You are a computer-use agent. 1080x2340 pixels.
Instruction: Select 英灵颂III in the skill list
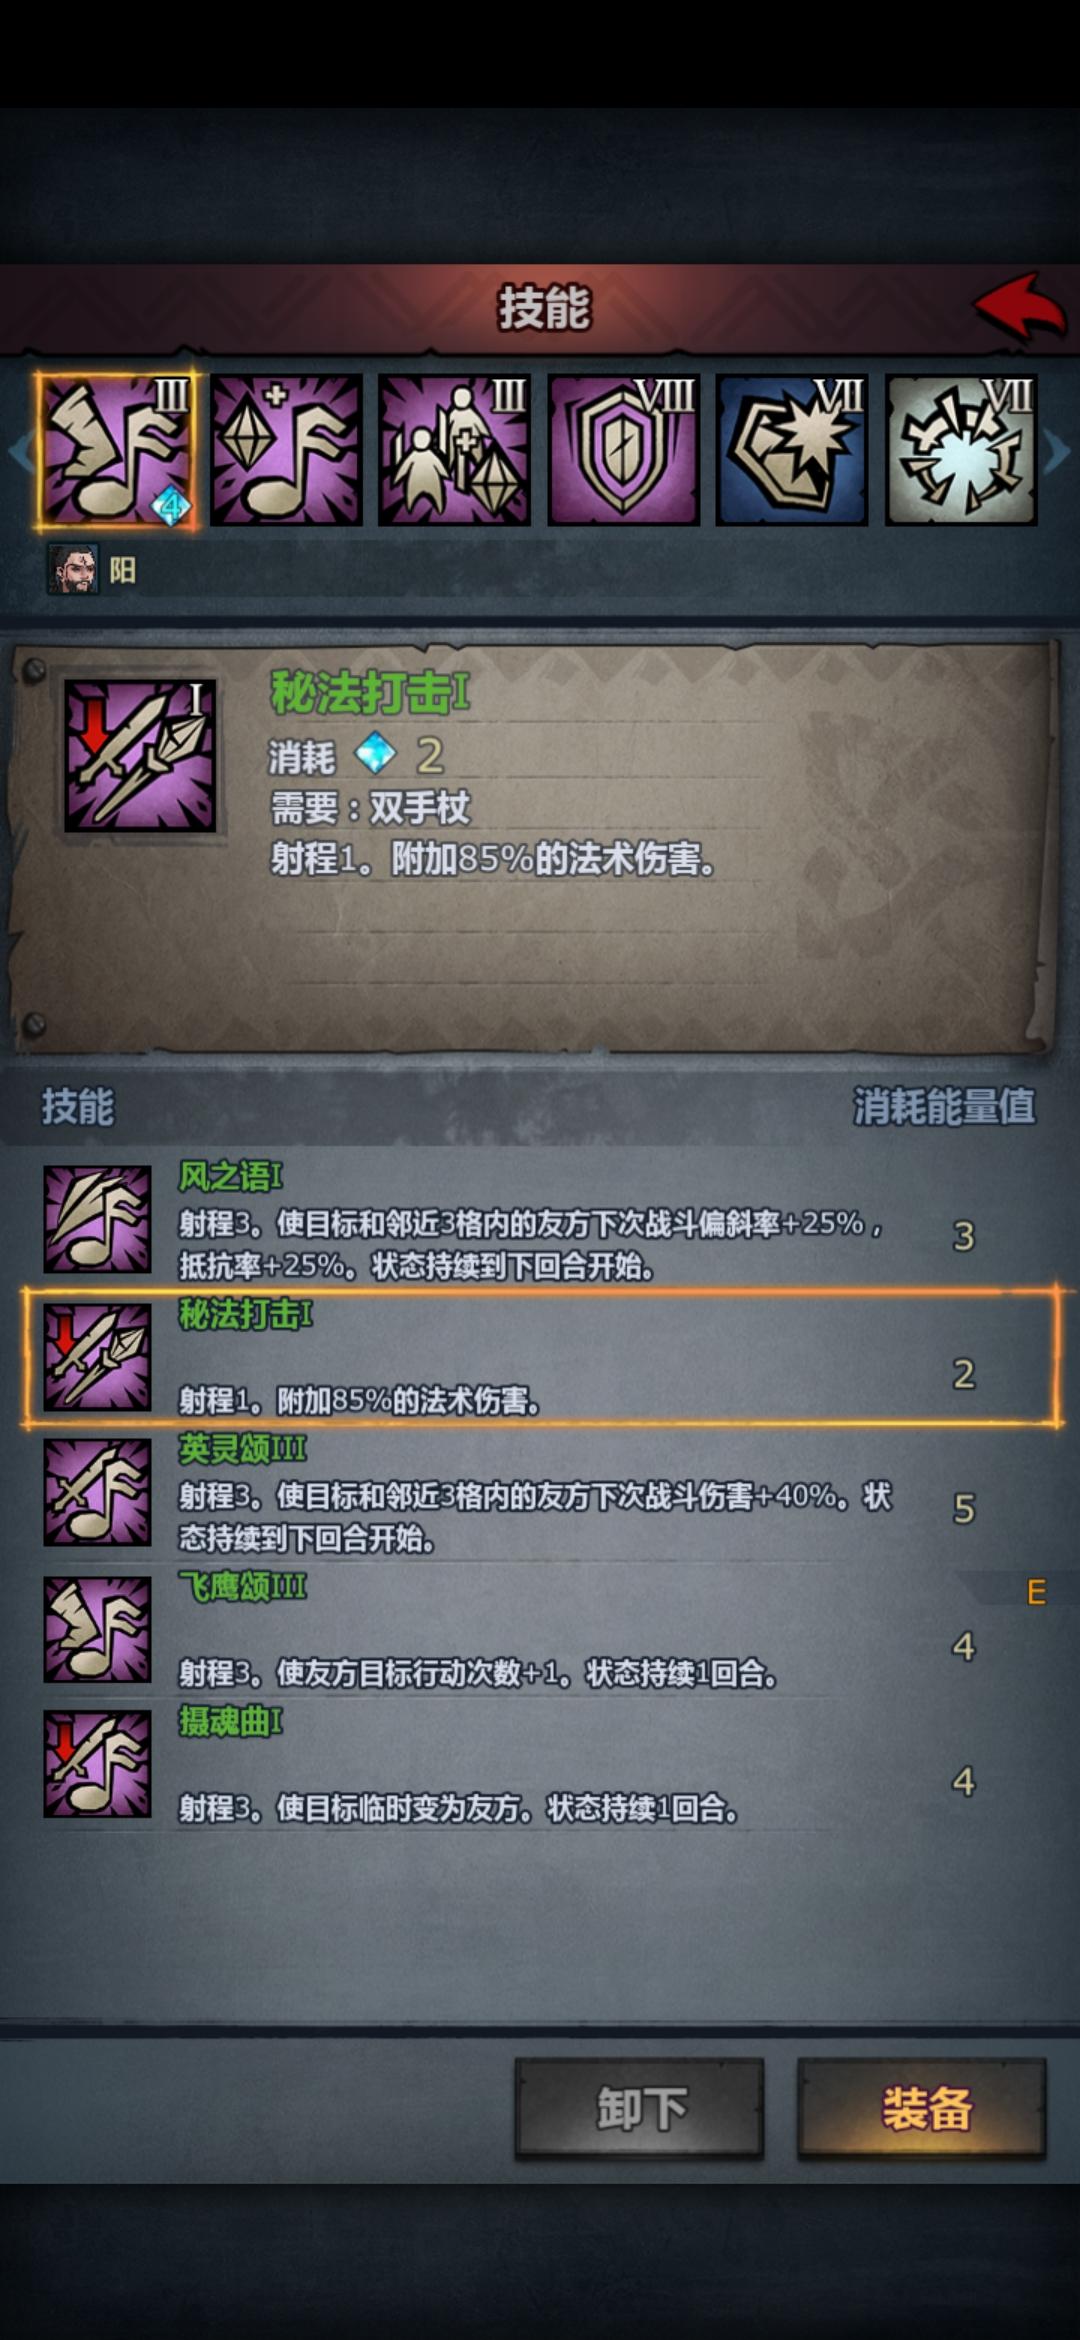[x=540, y=1493]
